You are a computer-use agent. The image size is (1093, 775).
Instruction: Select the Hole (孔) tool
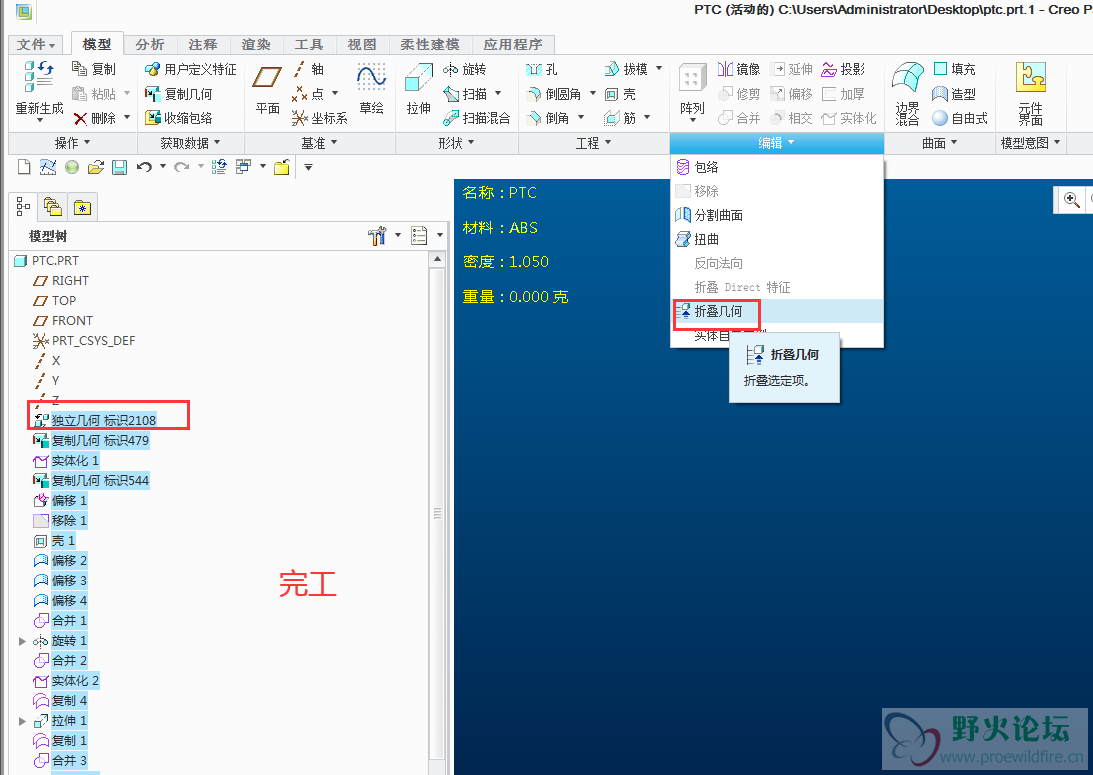pyautogui.click(x=542, y=69)
